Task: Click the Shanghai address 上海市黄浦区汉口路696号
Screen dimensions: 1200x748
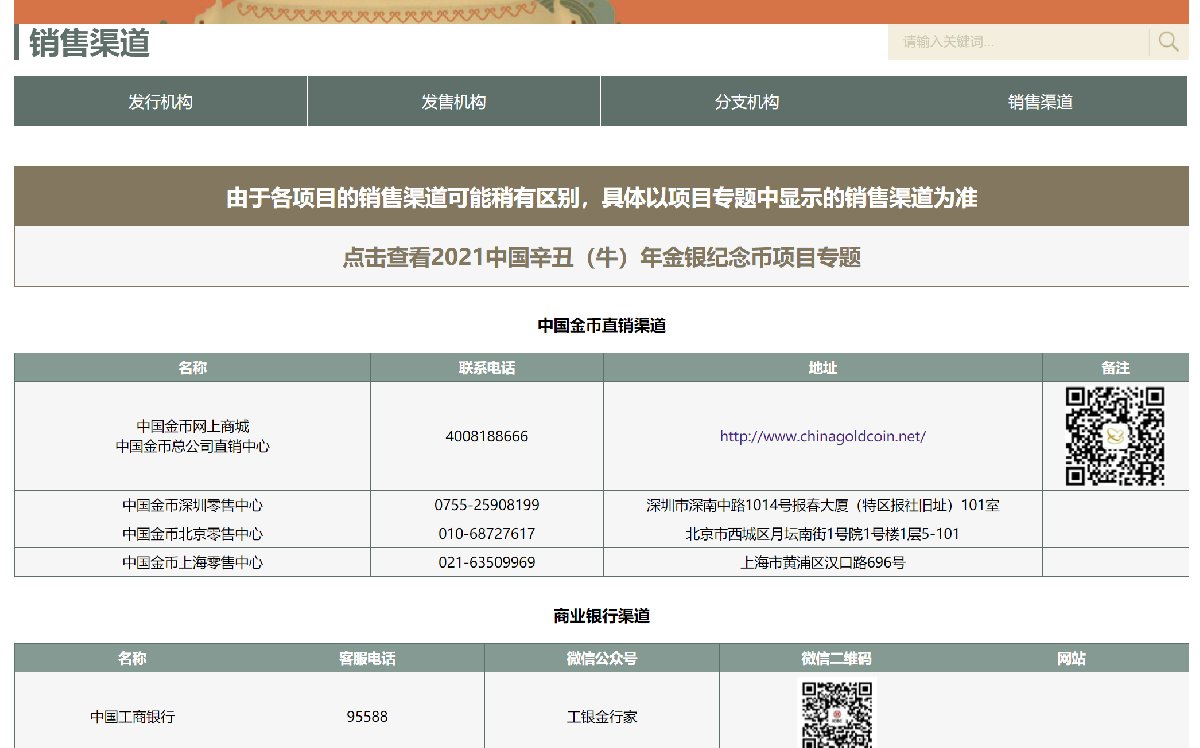Action: tap(822, 563)
